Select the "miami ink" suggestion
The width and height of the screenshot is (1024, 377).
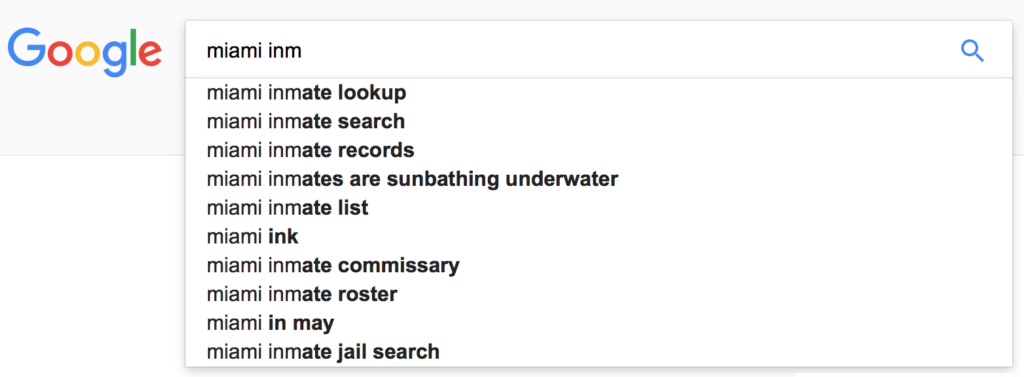click(x=599, y=237)
